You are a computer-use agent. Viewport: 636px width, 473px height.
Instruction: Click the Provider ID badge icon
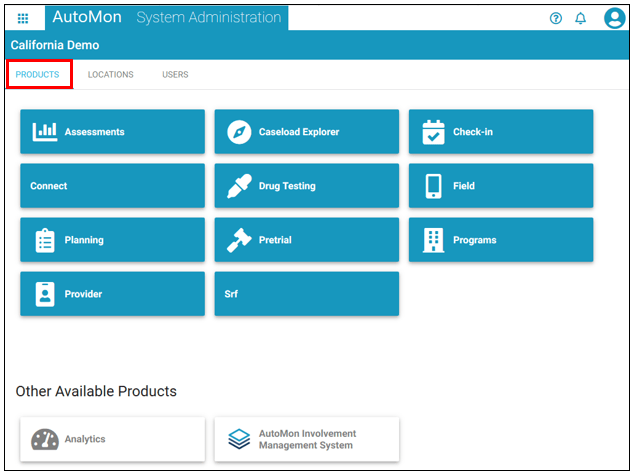[x=45, y=294]
